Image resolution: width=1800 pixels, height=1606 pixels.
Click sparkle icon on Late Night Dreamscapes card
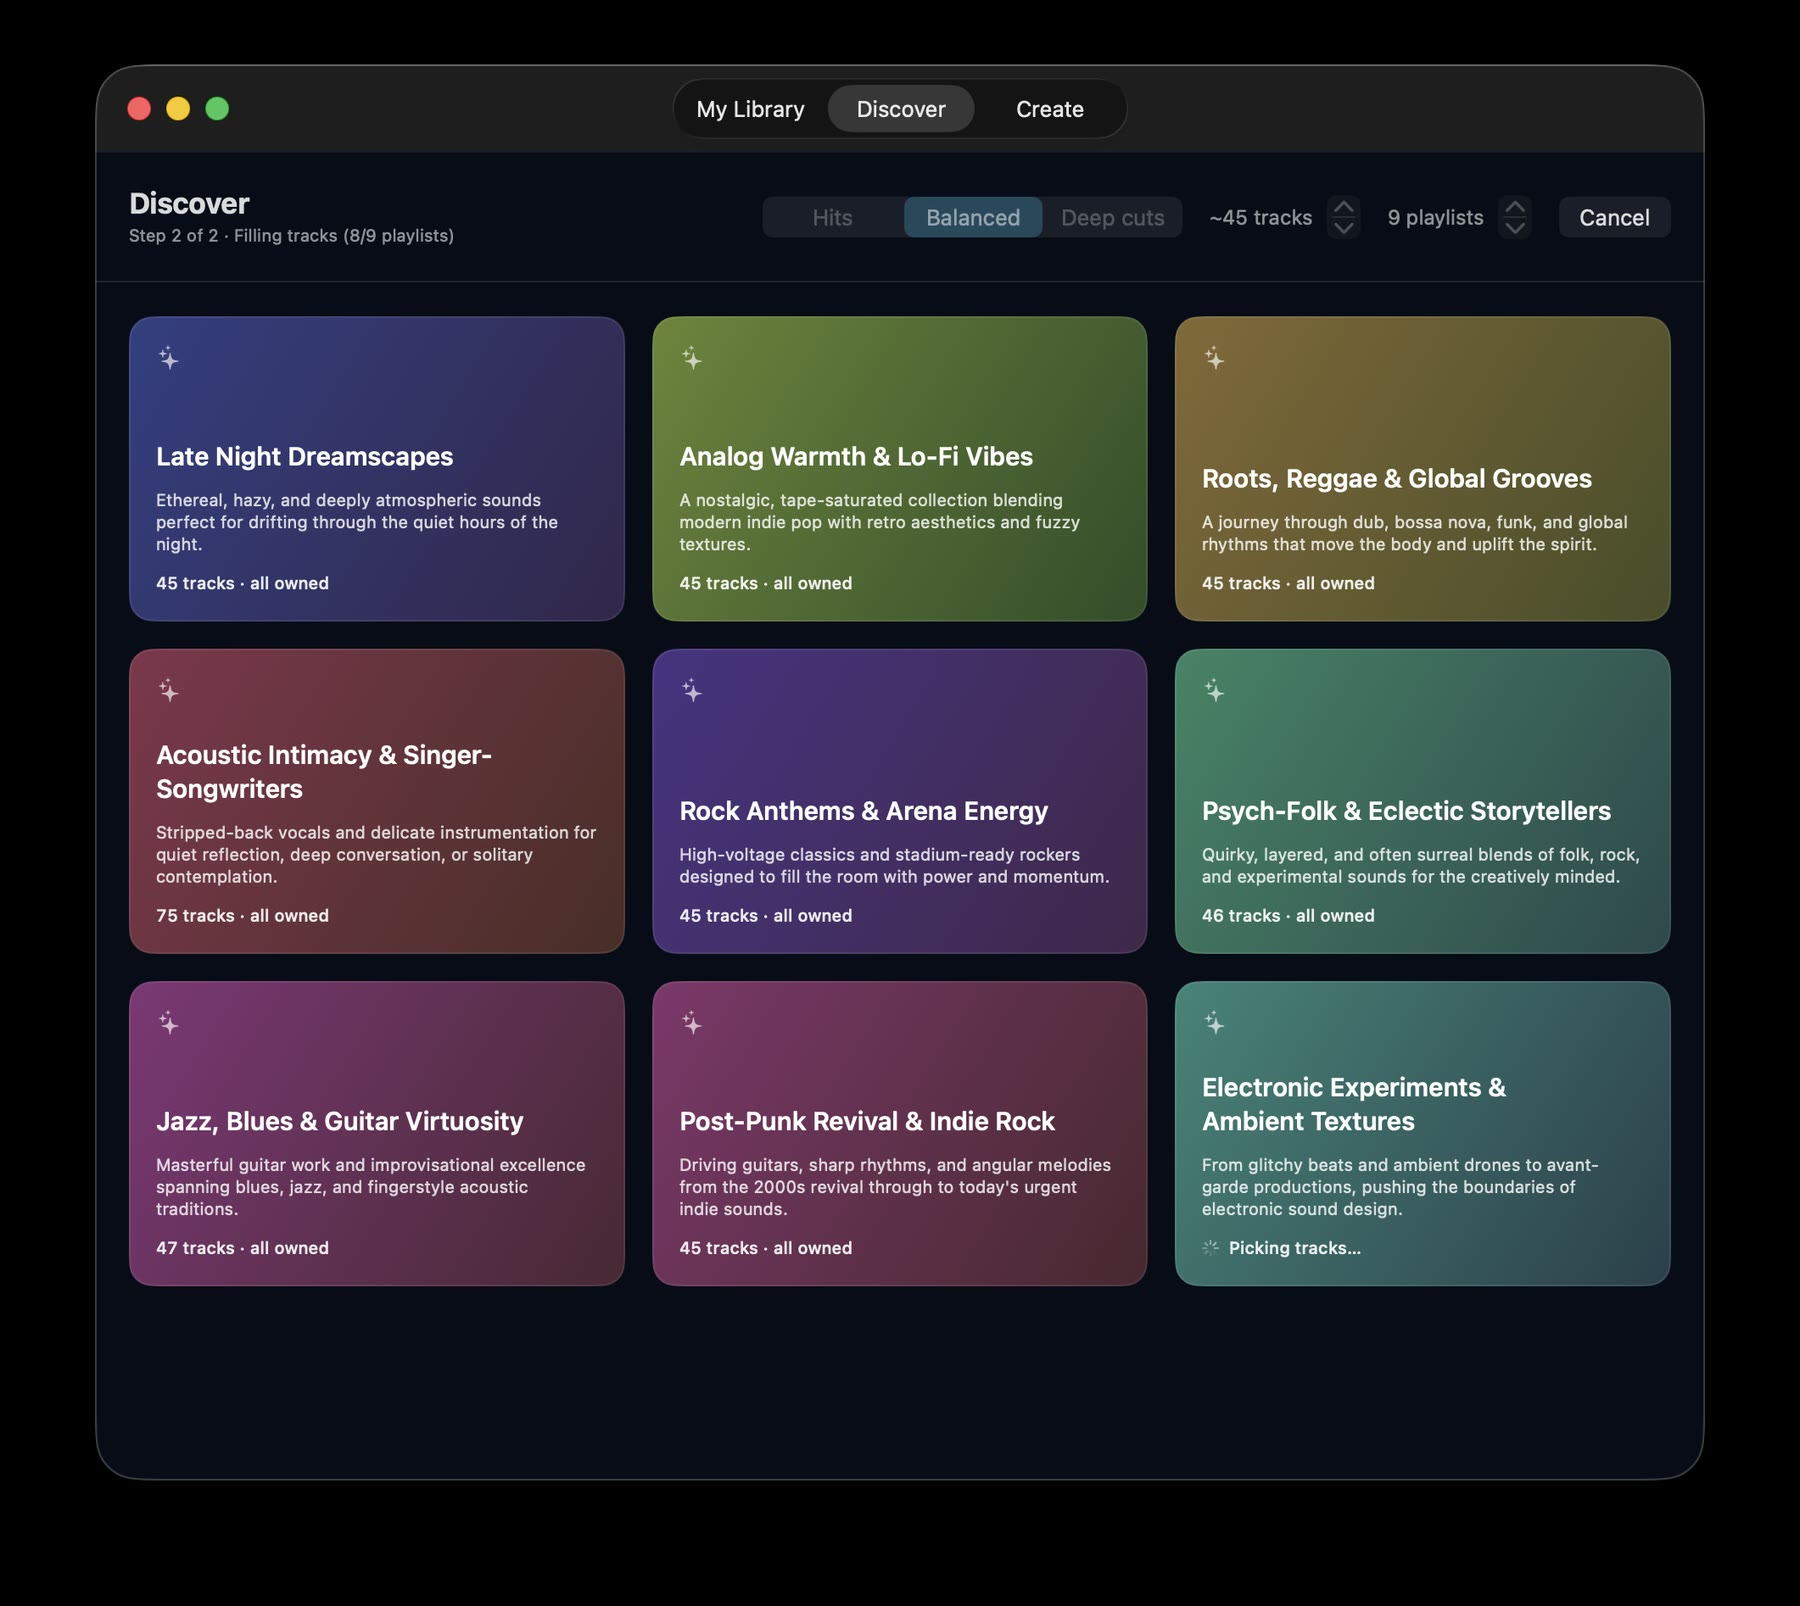(169, 358)
